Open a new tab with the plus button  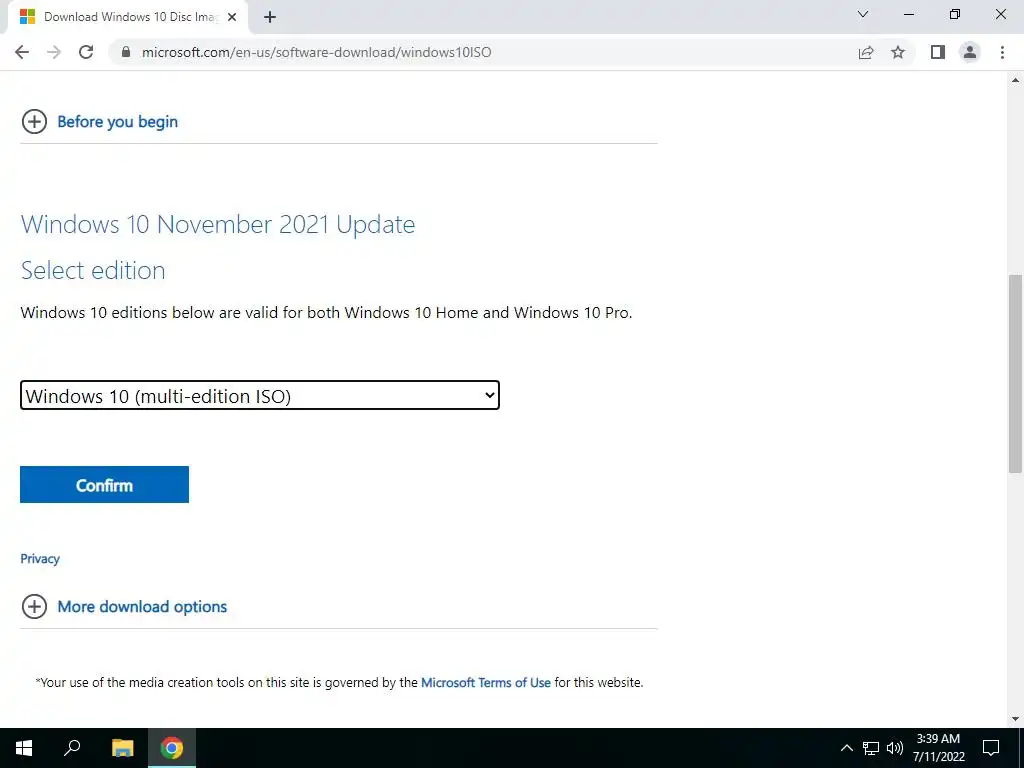click(x=270, y=17)
